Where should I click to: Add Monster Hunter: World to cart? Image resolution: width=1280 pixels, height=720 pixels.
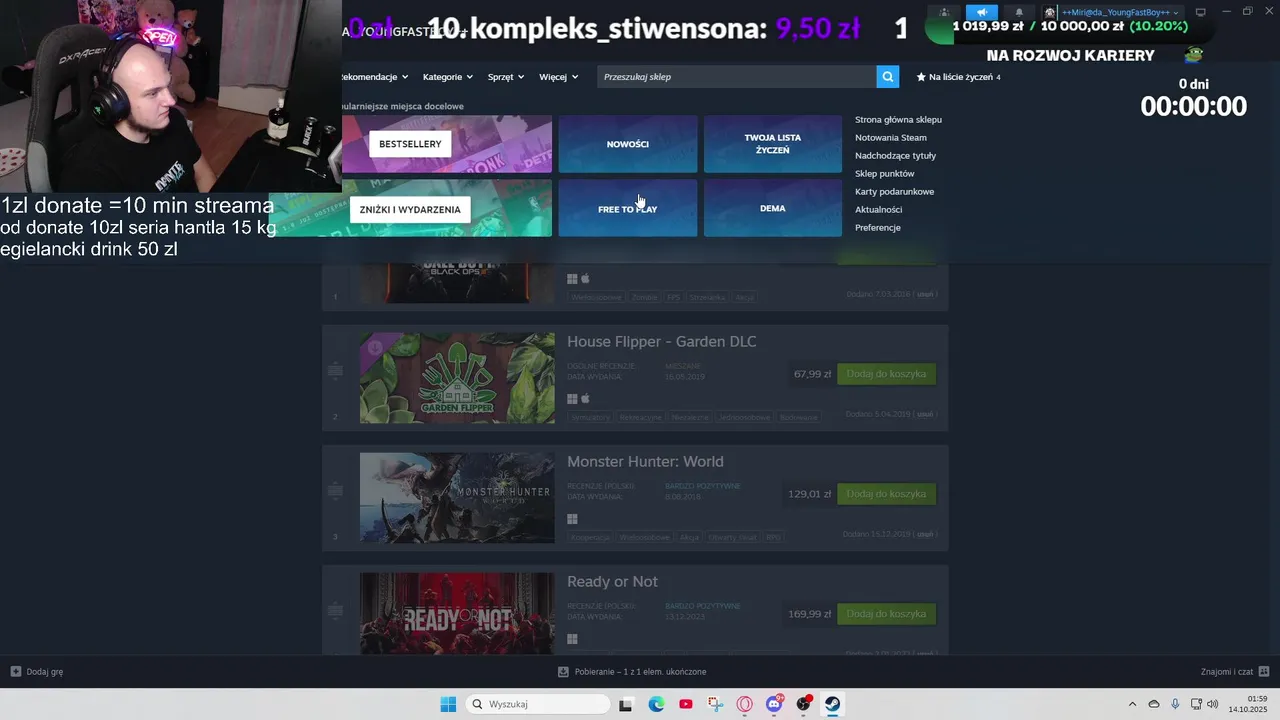click(886, 494)
